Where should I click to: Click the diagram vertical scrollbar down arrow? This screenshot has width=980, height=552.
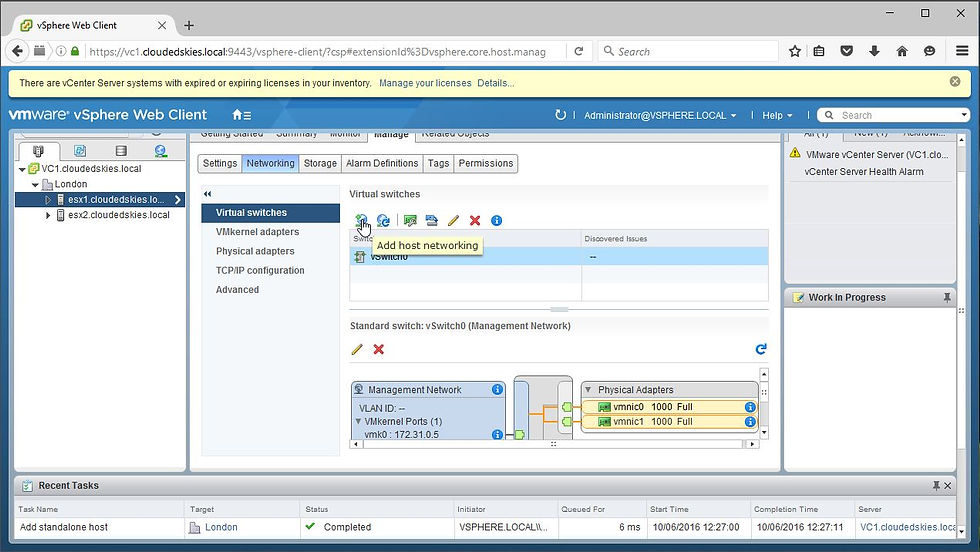tap(764, 433)
